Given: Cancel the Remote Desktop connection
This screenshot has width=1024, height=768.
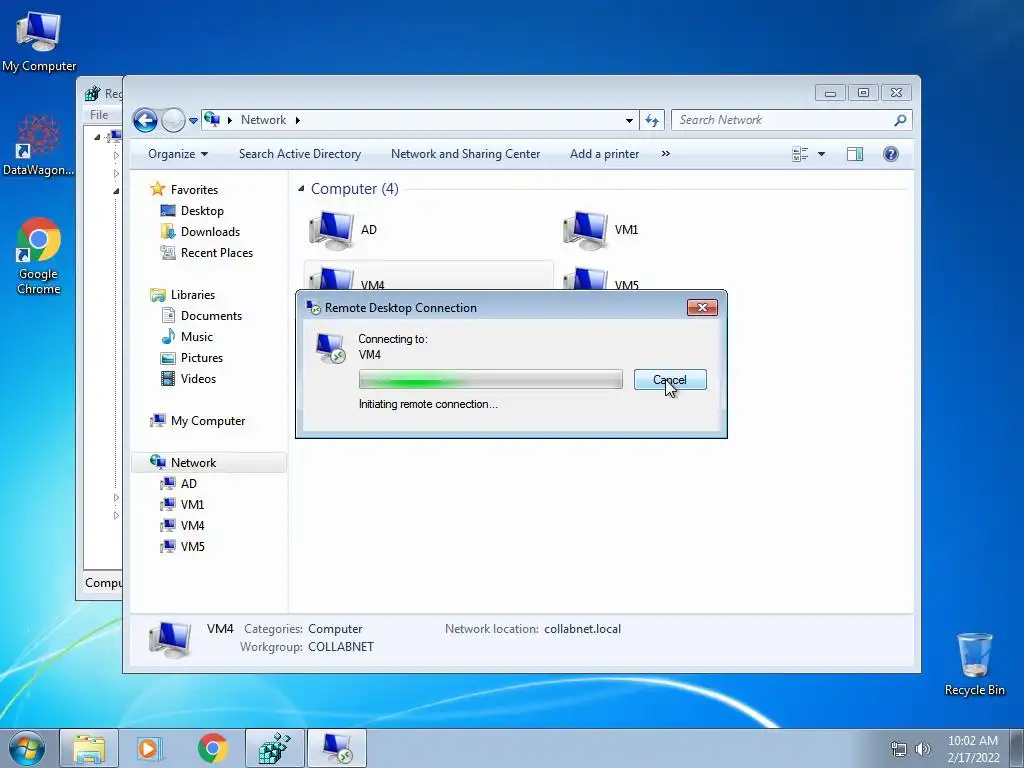Looking at the screenshot, I should pyautogui.click(x=670, y=379).
